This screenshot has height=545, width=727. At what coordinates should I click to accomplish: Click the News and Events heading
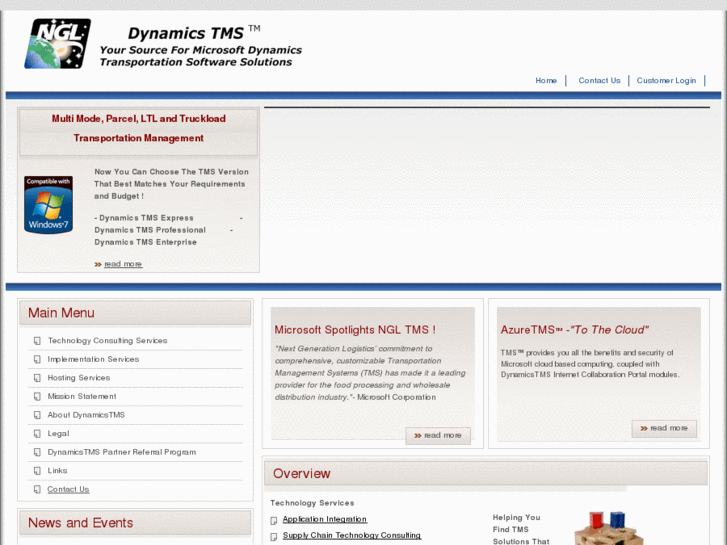tap(80, 523)
